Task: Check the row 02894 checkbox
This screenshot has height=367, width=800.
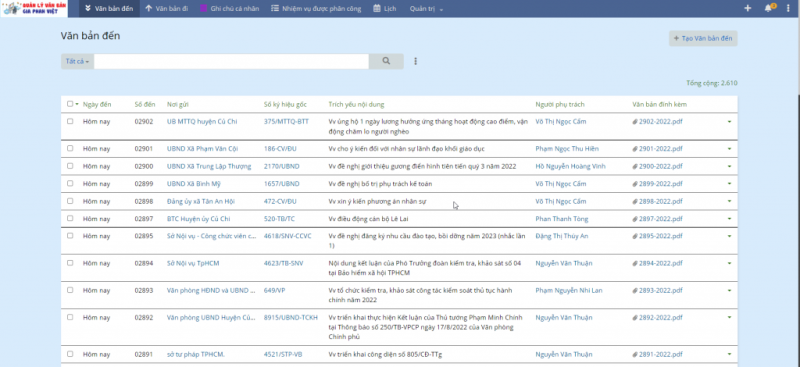Action: [x=70, y=263]
